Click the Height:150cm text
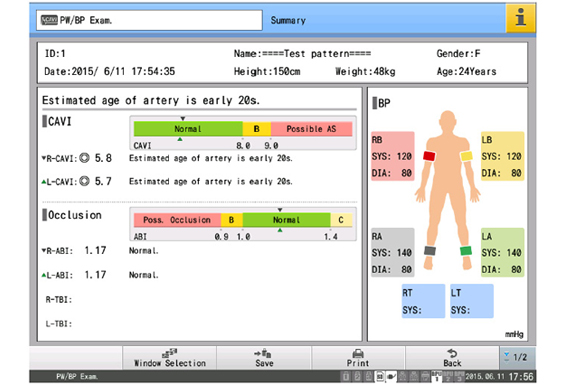565x385 pixels. click(267, 71)
